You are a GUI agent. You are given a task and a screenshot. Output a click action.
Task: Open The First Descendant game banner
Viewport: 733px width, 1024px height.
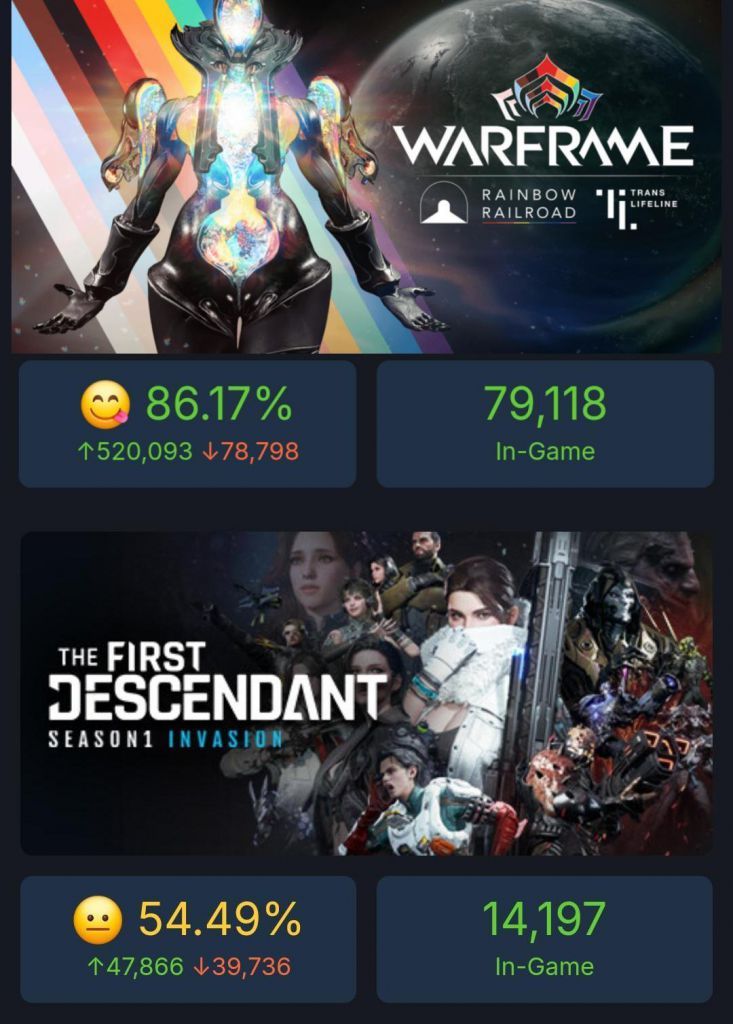[366, 693]
